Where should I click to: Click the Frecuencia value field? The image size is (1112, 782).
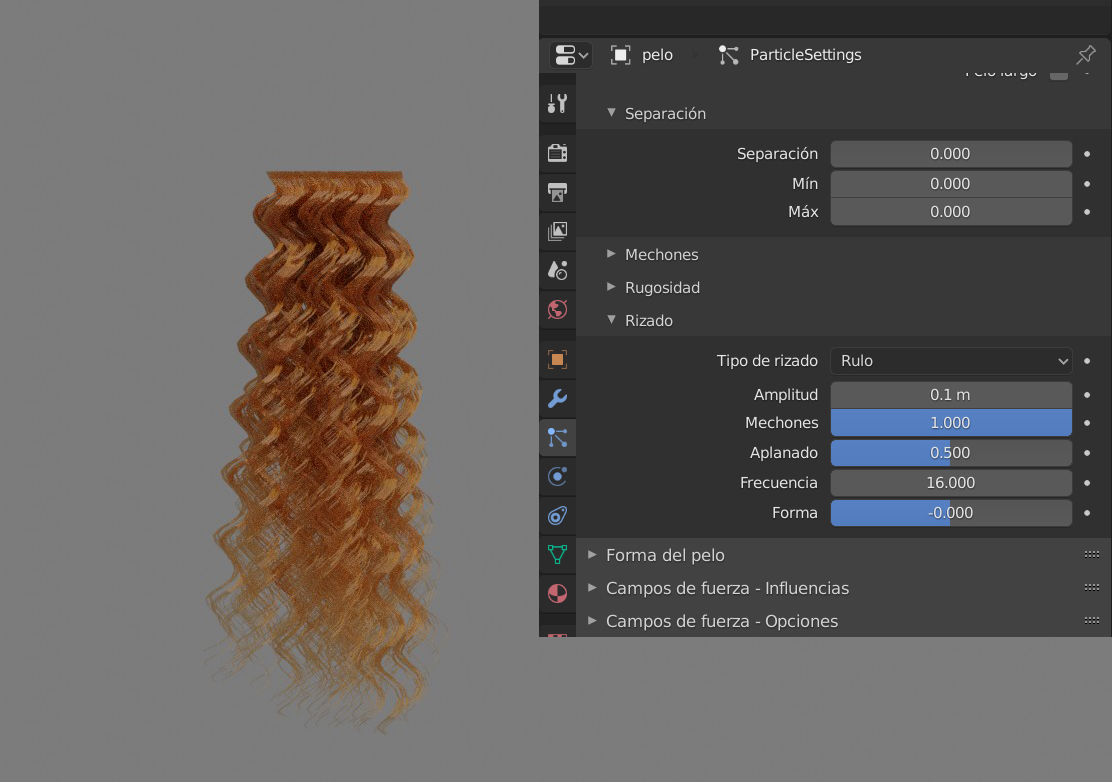coord(951,483)
